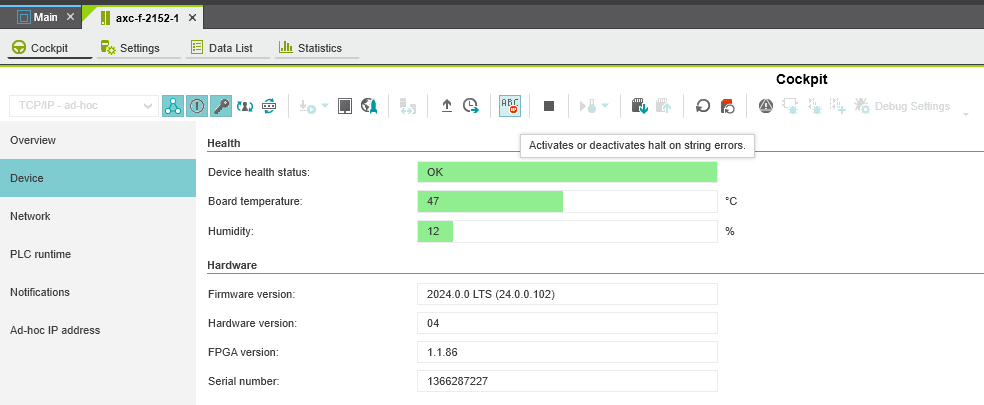Click the clock with arrow icon
Screen dimensions: 984x405
(471, 106)
